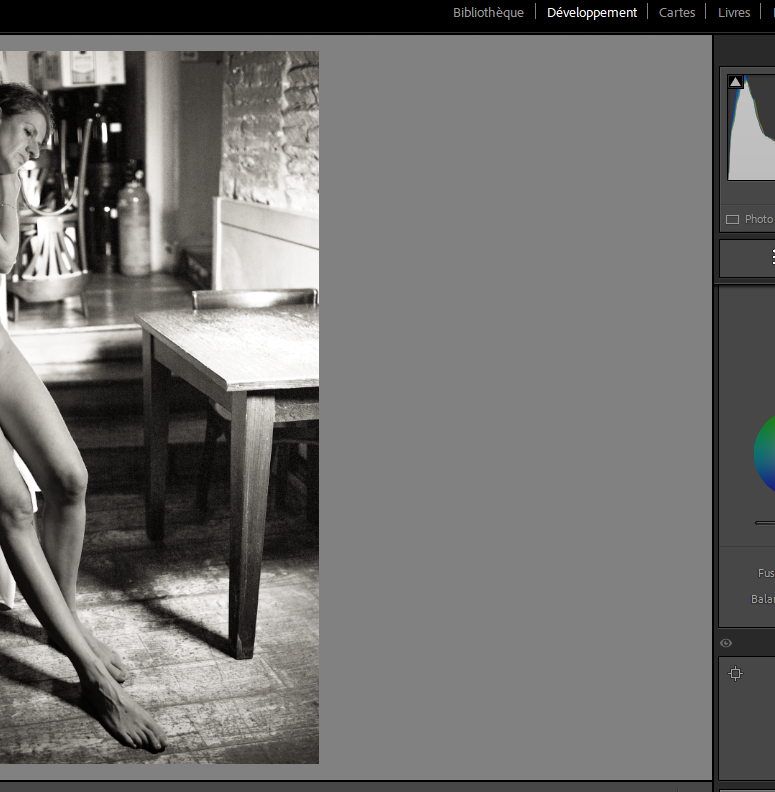The width and height of the screenshot is (775, 792).
Task: Click the tool strip edit icon
Action: pyautogui.click(x=771, y=258)
